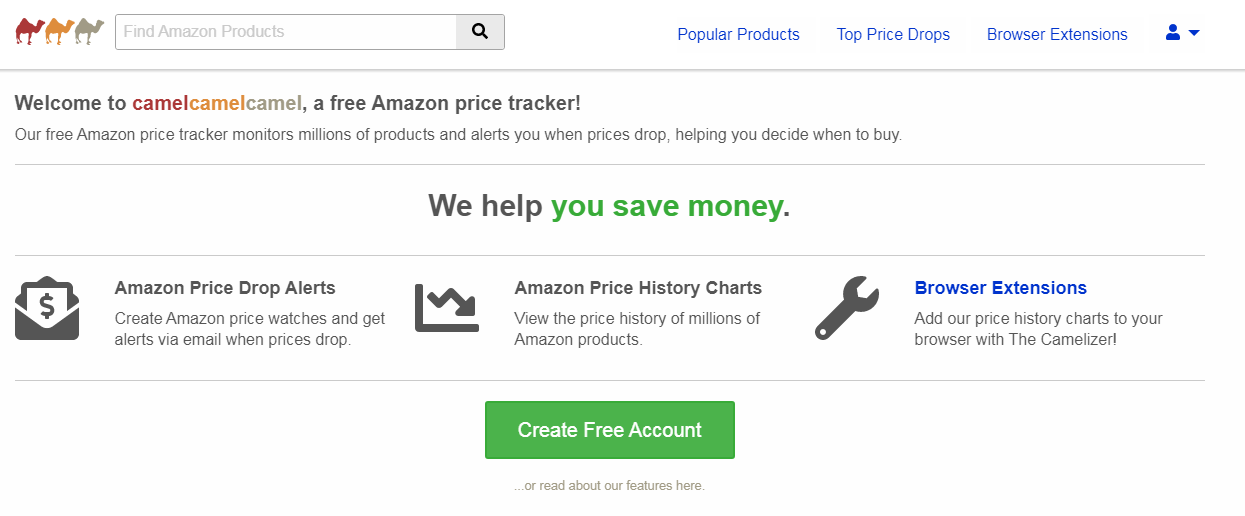Open the user account icon

click(1173, 33)
